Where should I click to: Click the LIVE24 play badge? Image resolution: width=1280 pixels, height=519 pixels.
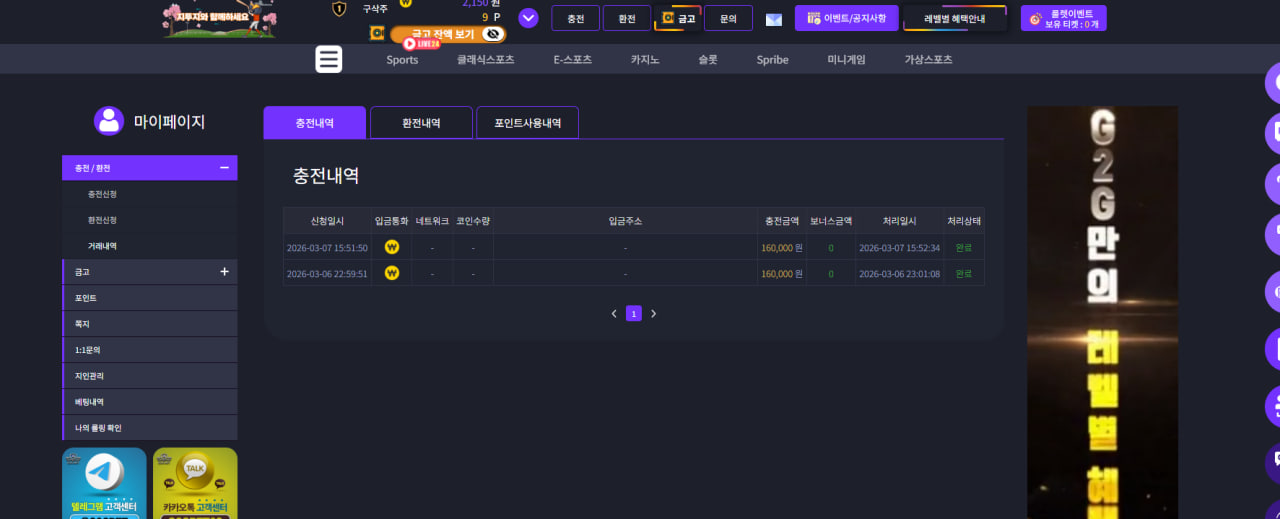click(422, 44)
